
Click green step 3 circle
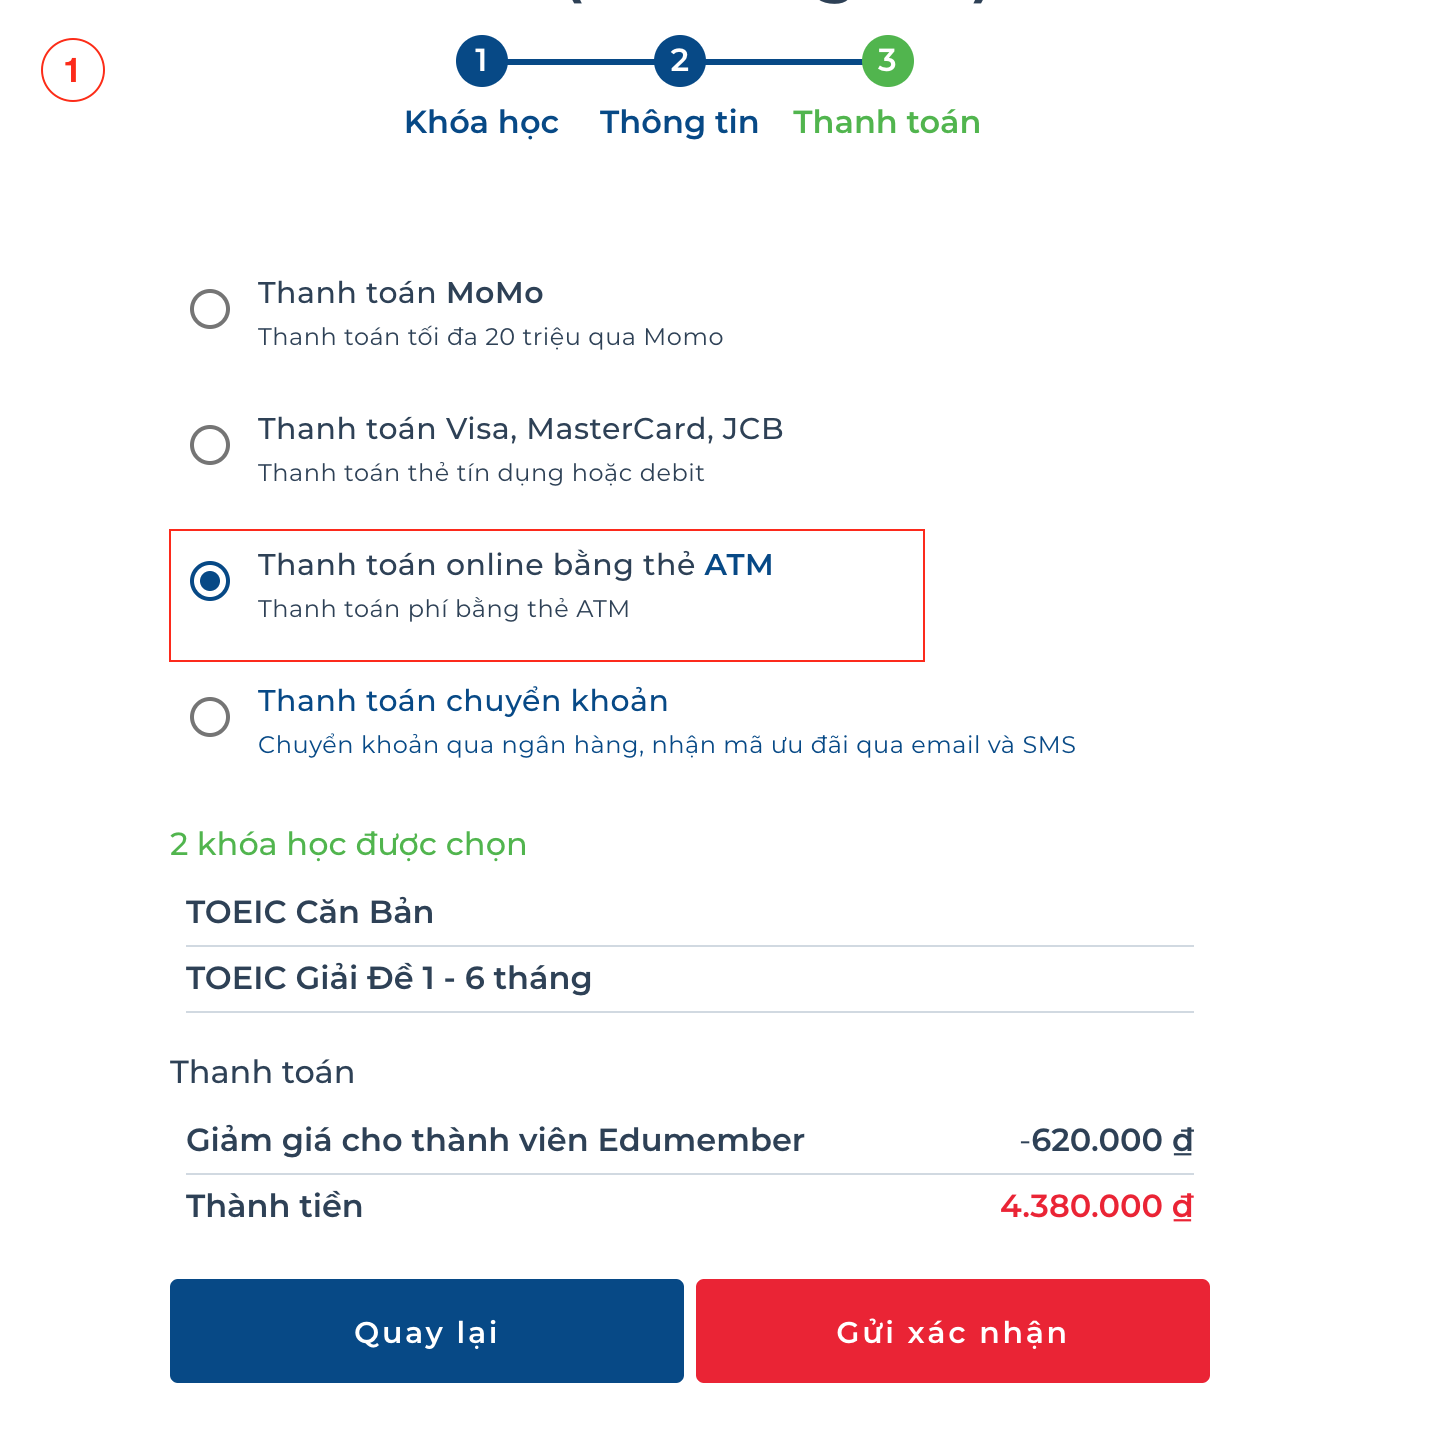pos(887,61)
